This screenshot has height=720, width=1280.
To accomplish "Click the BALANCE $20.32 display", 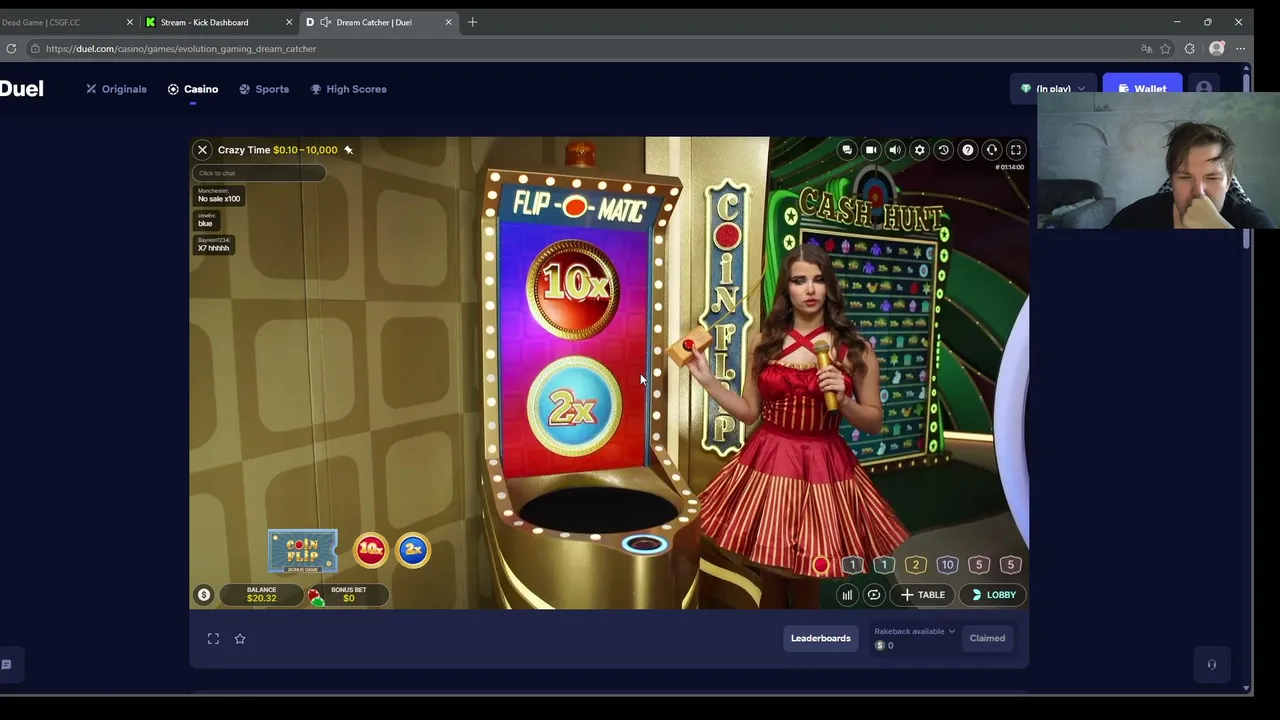I will [x=261, y=595].
